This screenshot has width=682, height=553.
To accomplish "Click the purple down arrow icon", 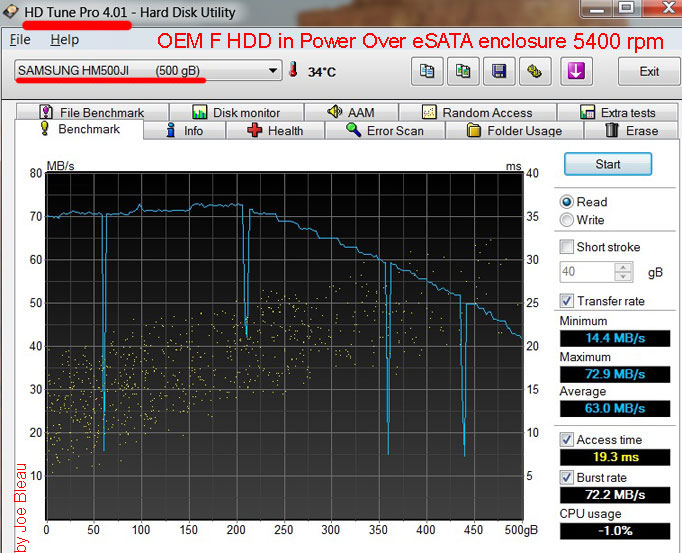I will 578,72.
